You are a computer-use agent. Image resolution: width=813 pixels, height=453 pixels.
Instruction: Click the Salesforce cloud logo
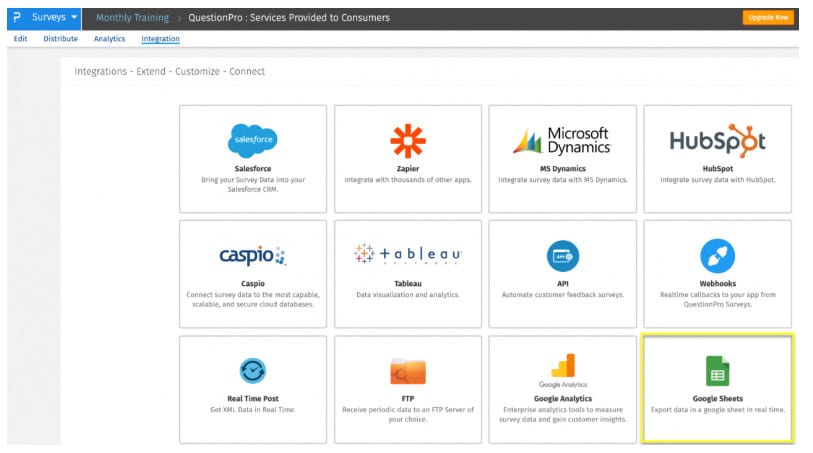[x=253, y=140]
